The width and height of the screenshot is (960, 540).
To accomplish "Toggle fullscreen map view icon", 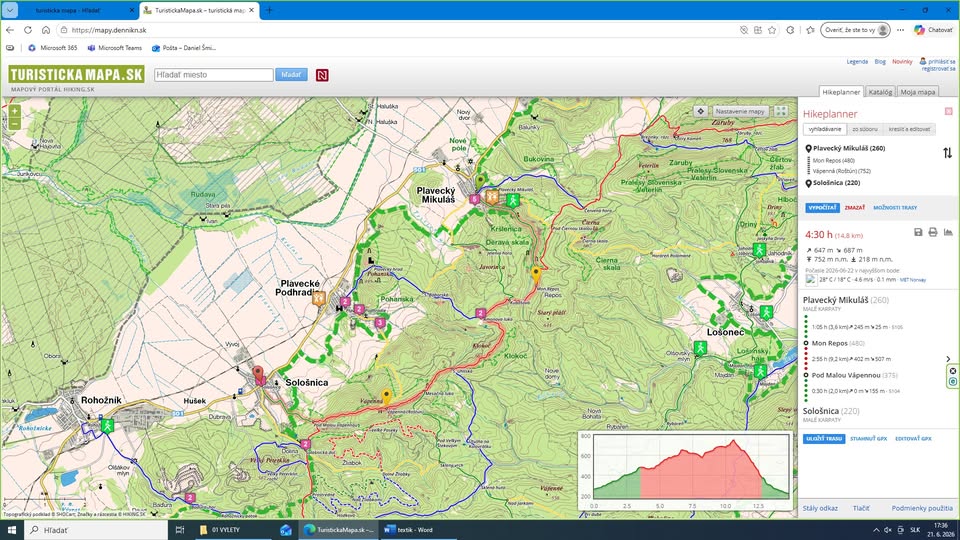I will 781,111.
